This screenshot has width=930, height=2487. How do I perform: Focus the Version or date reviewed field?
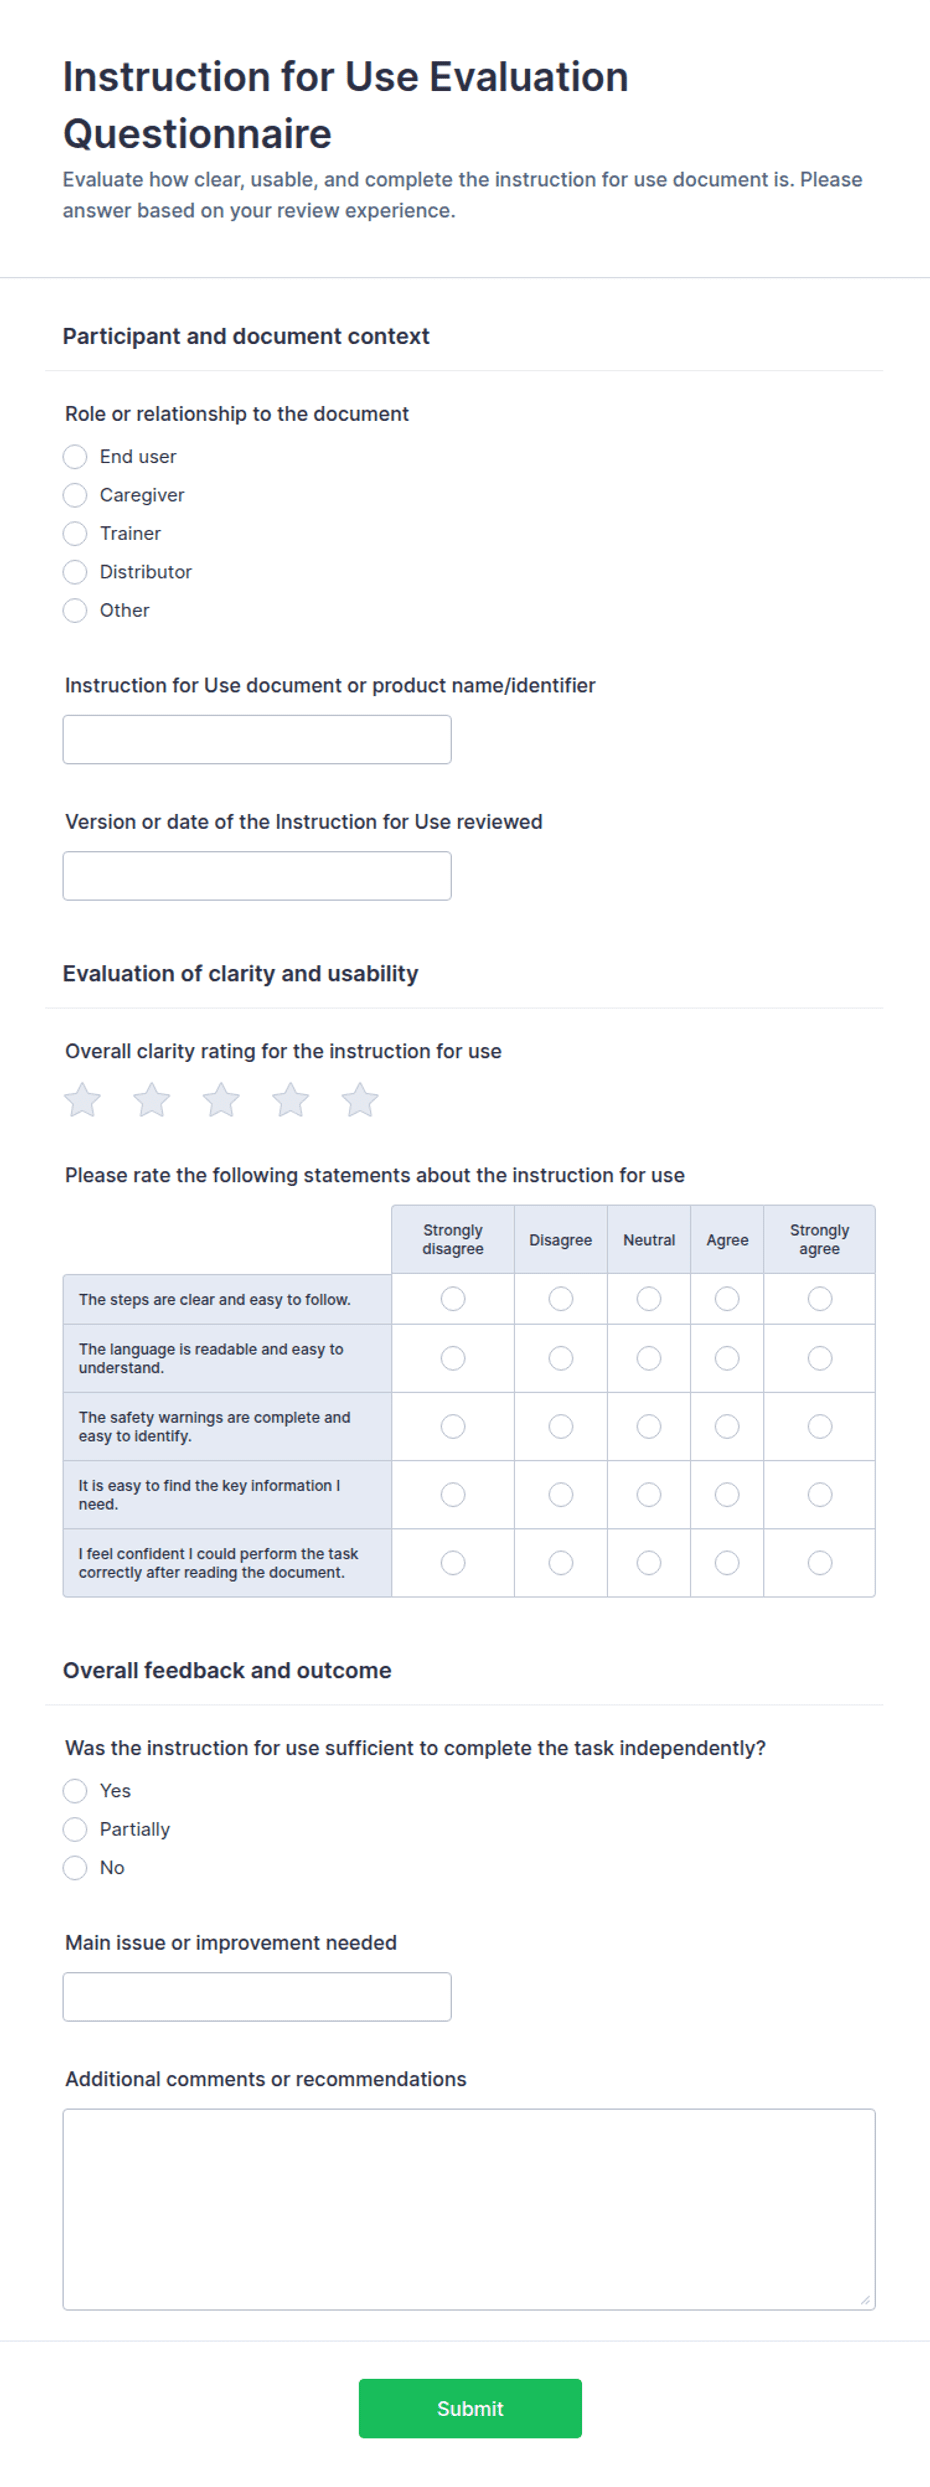[257, 876]
